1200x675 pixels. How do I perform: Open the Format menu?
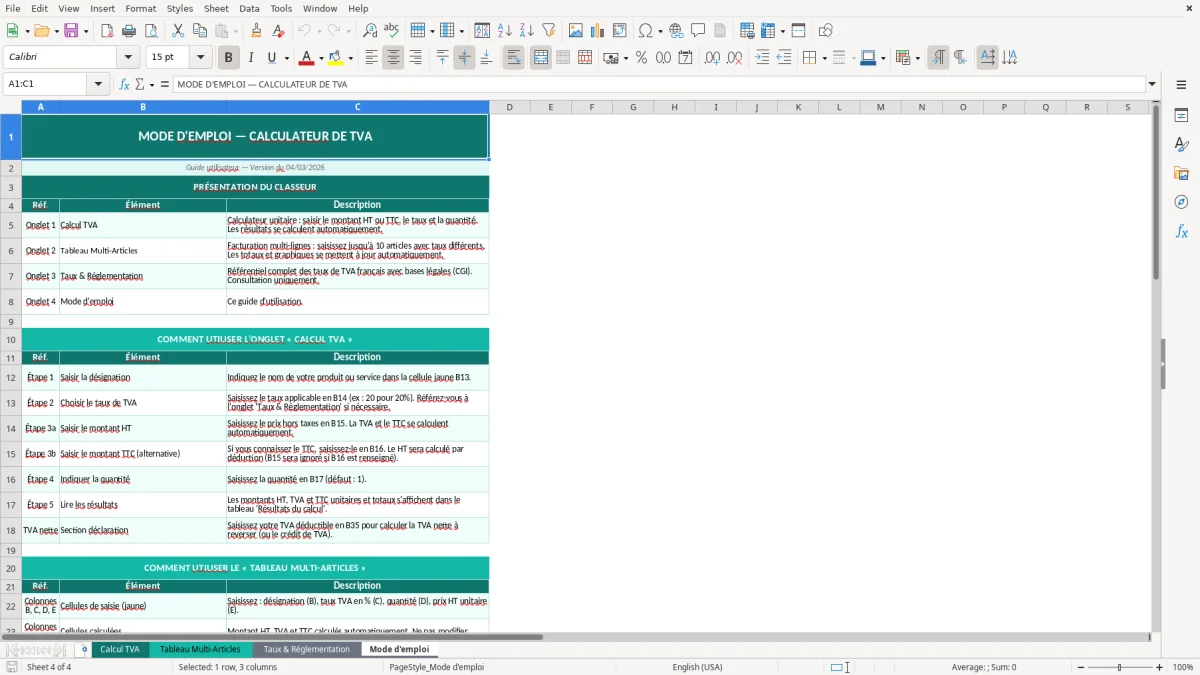coord(140,8)
